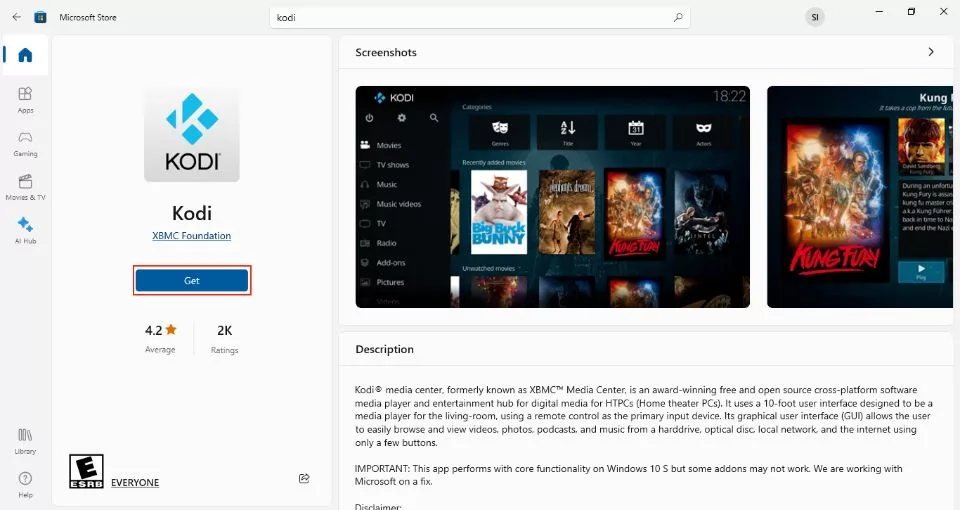Open the Home page in sidebar

(x=25, y=55)
